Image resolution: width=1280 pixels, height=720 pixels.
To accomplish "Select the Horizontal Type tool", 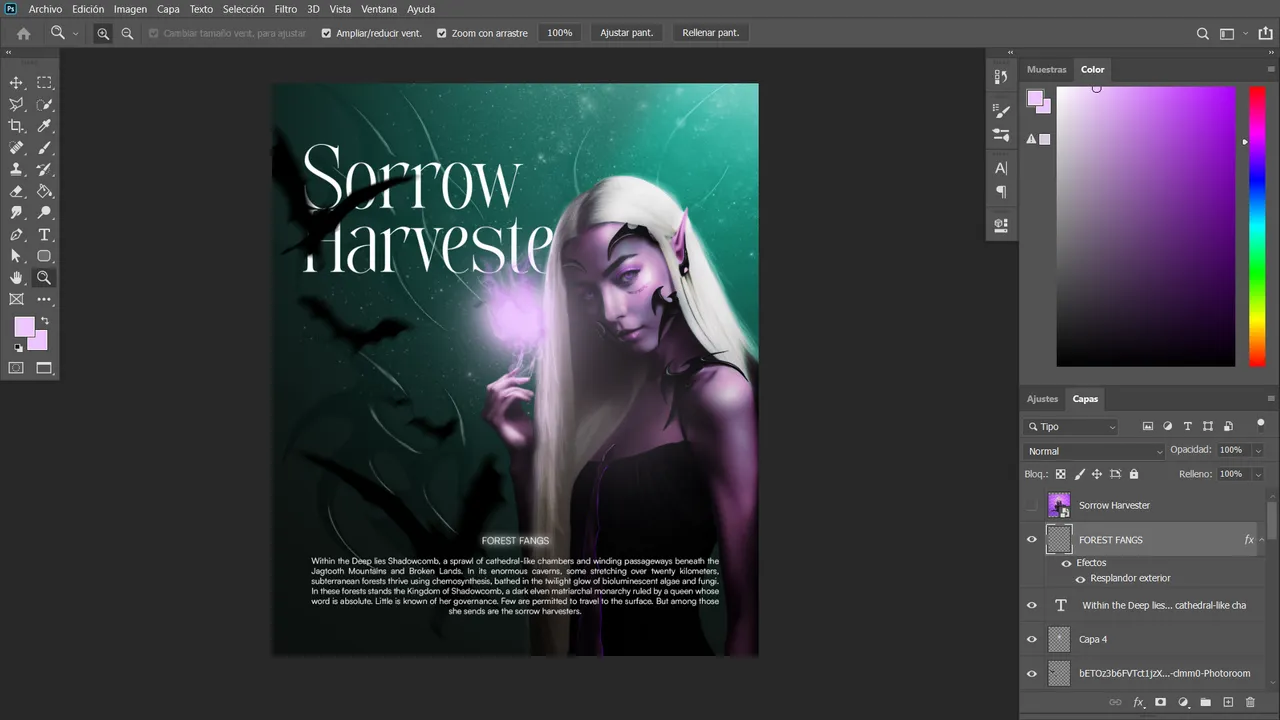I will [x=44, y=235].
